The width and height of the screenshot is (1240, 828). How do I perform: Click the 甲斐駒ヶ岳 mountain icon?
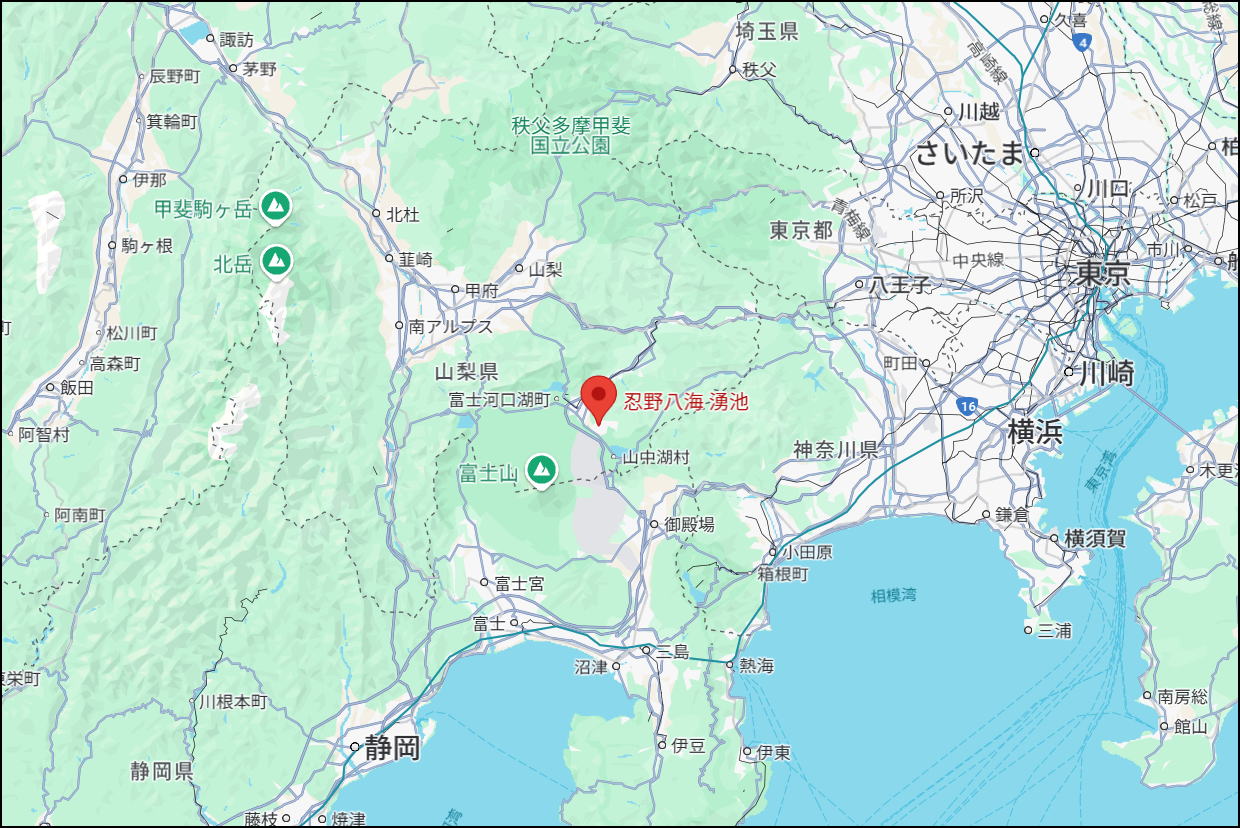tap(275, 207)
